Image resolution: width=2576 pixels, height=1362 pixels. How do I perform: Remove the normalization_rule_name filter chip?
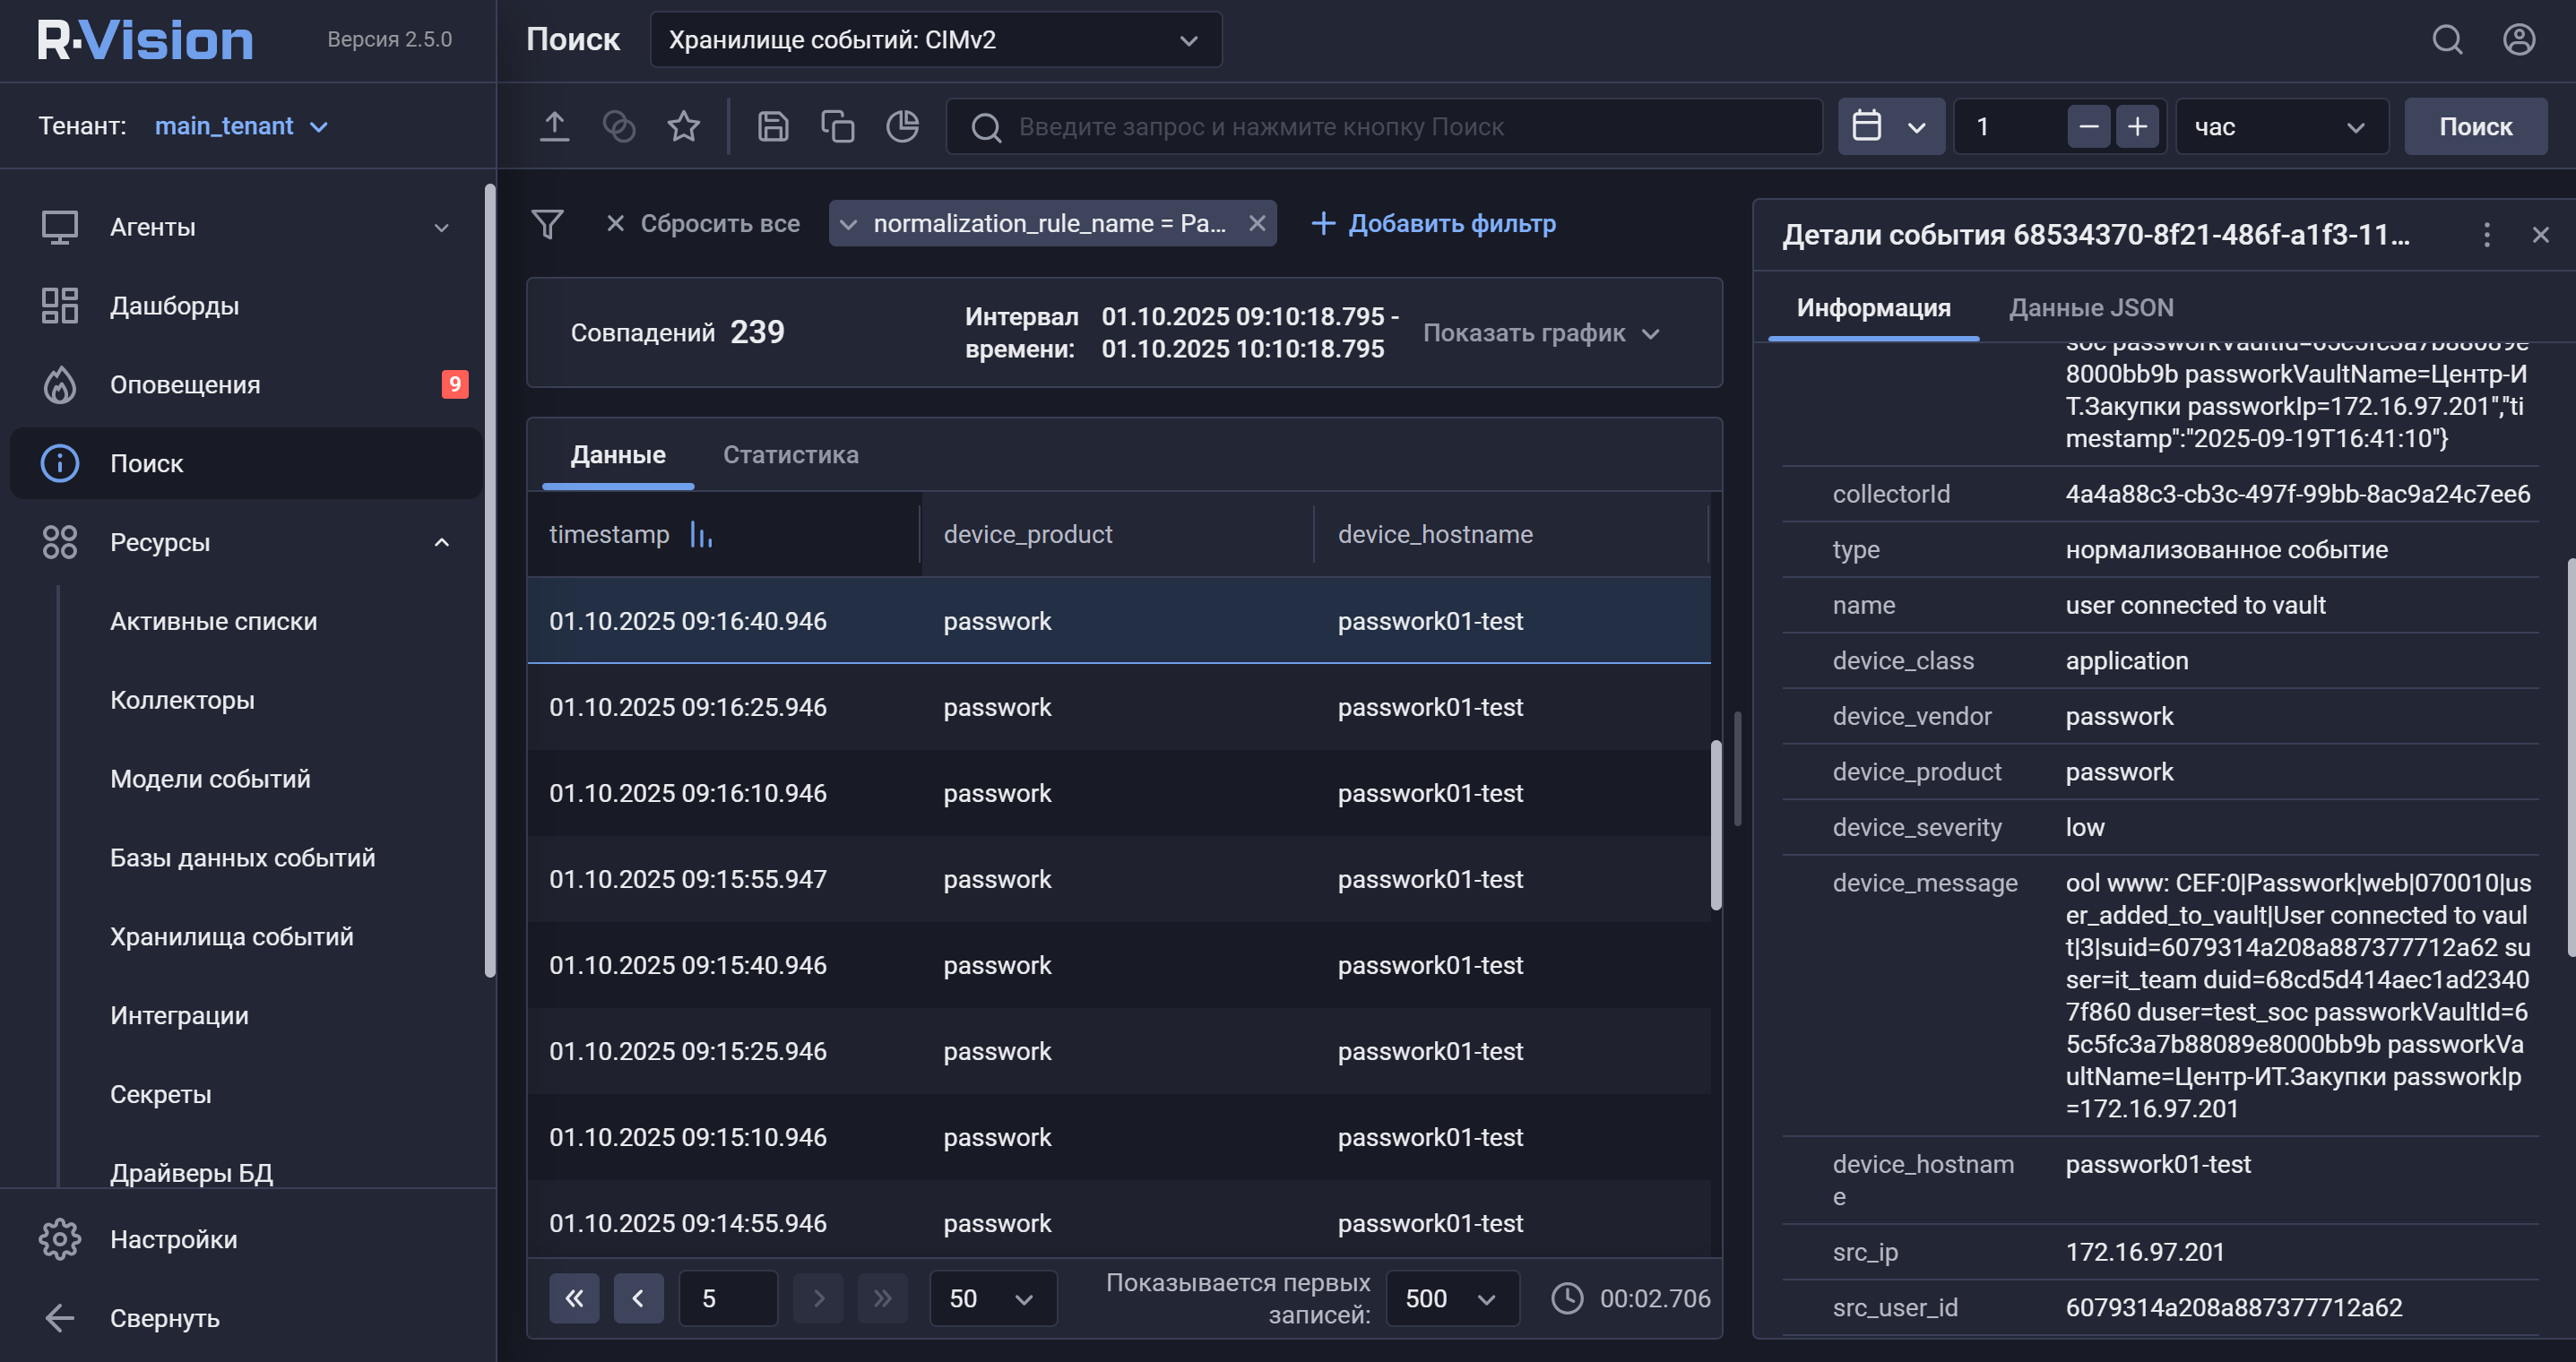pyautogui.click(x=1257, y=224)
